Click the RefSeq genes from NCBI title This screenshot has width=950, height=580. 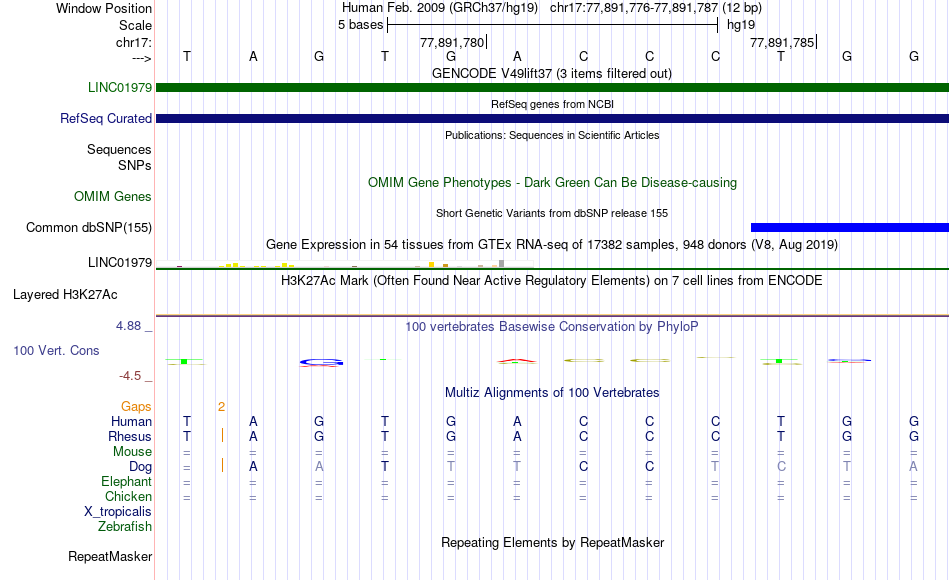552,104
